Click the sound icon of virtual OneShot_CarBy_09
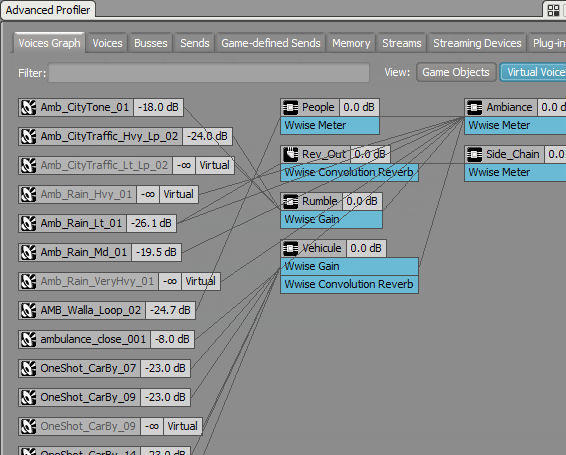 click(x=28, y=426)
